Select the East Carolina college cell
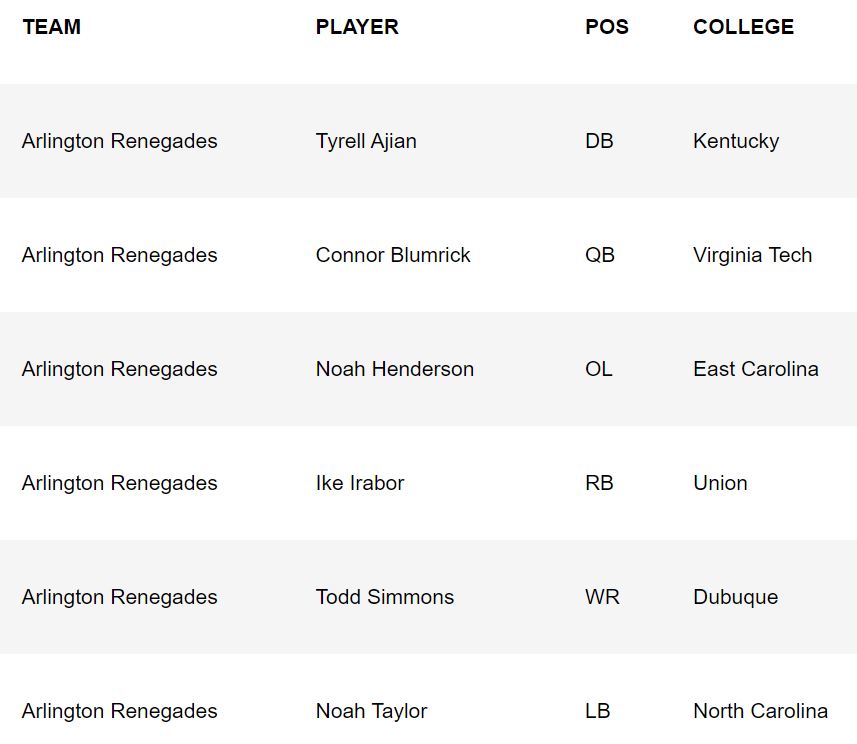Image resolution: width=857 pixels, height=744 pixels. pos(755,369)
